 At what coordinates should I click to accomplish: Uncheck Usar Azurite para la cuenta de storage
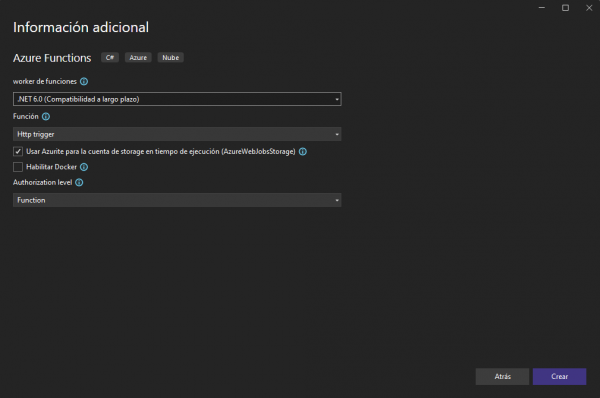coord(18,152)
